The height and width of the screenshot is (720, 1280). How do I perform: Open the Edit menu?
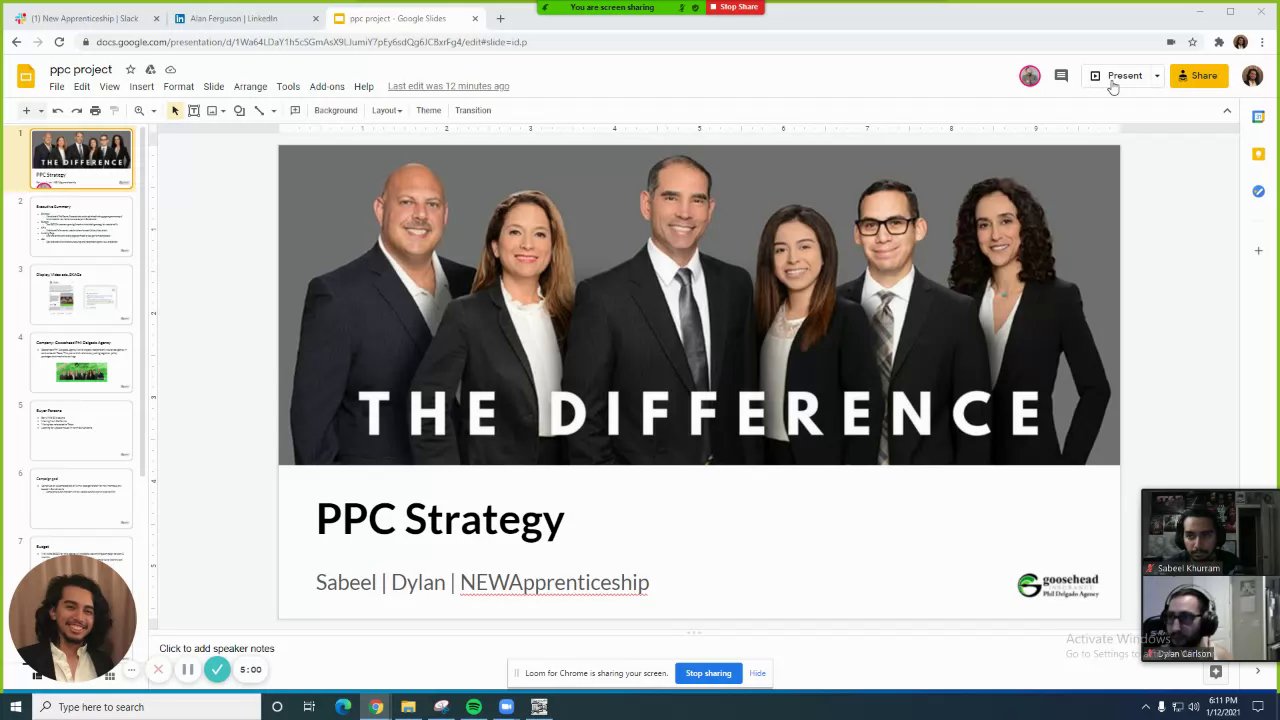pyautogui.click(x=82, y=87)
